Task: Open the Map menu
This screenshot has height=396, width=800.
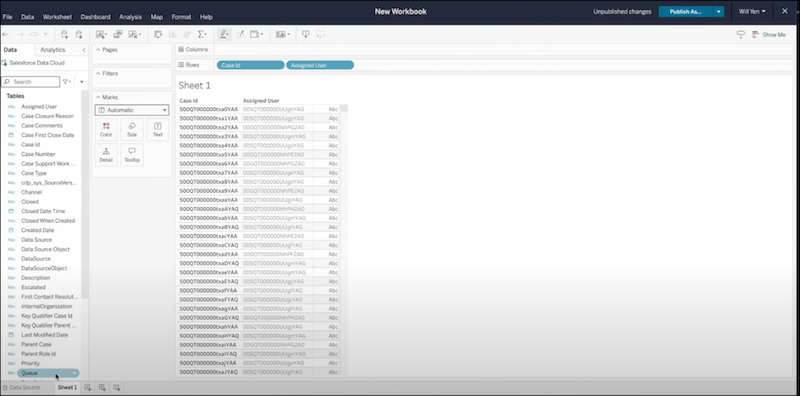Action: pos(157,17)
